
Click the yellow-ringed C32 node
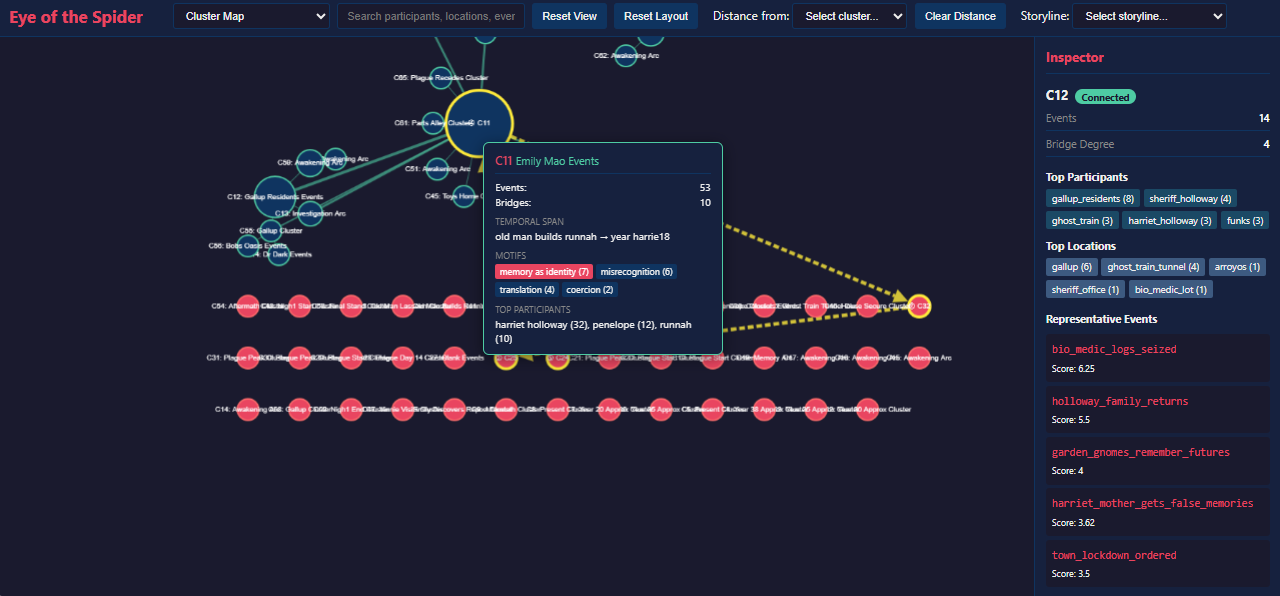coord(919,307)
